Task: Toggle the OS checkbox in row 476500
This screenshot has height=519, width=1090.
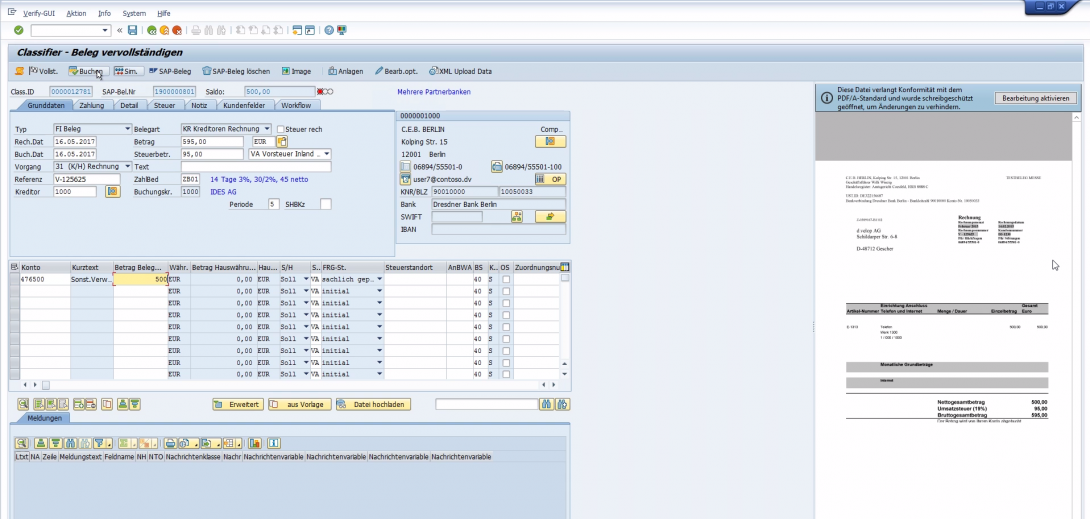Action: [x=505, y=279]
